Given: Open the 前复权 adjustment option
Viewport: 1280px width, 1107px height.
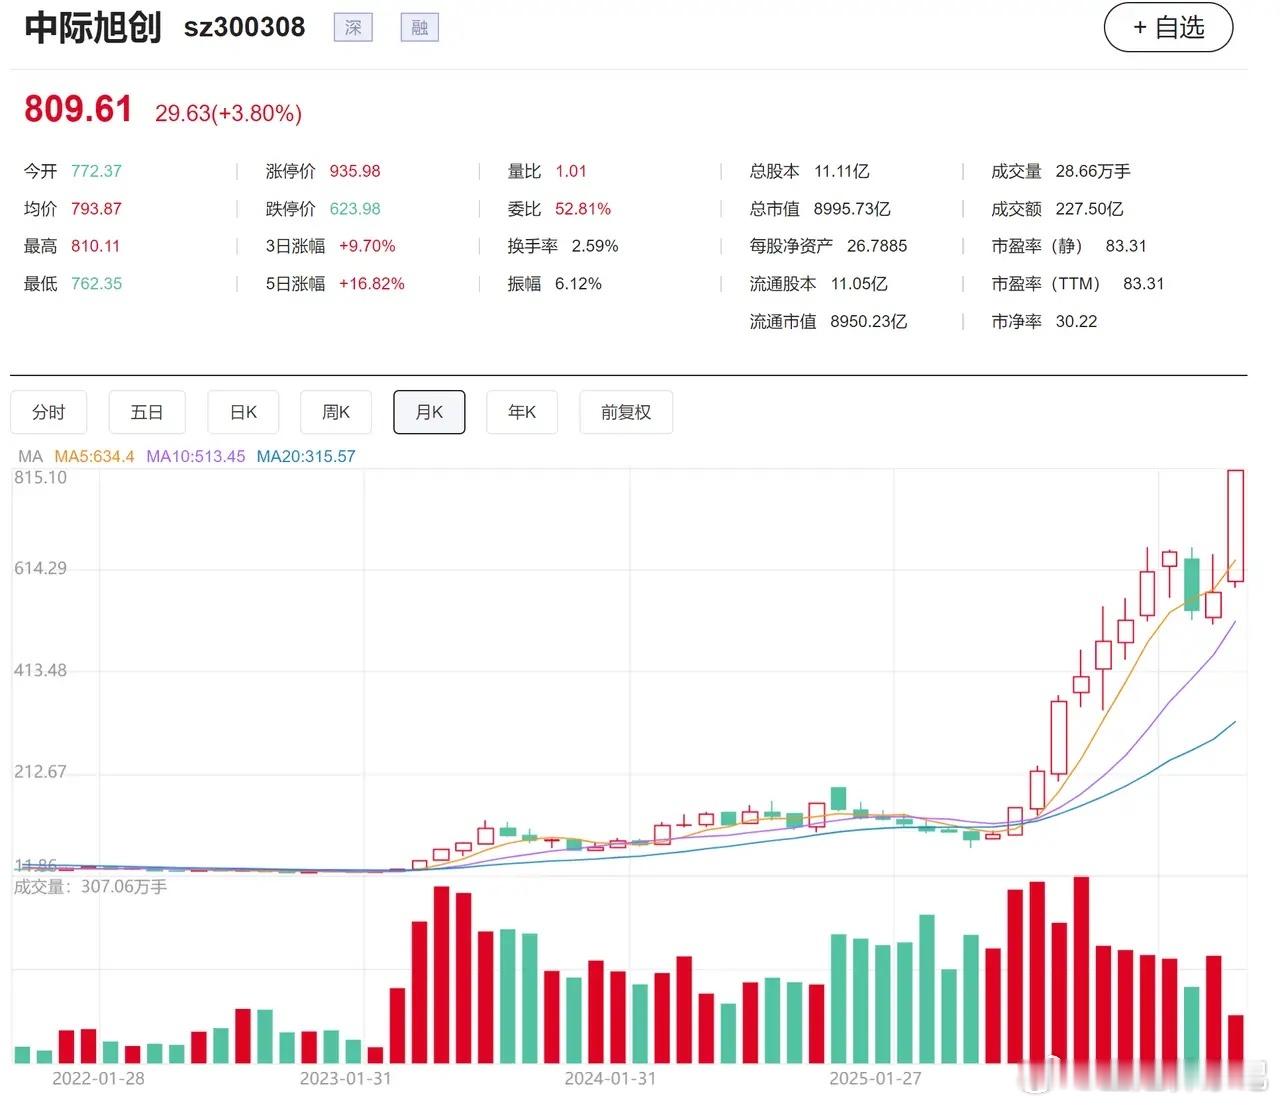Looking at the screenshot, I should click(x=626, y=412).
